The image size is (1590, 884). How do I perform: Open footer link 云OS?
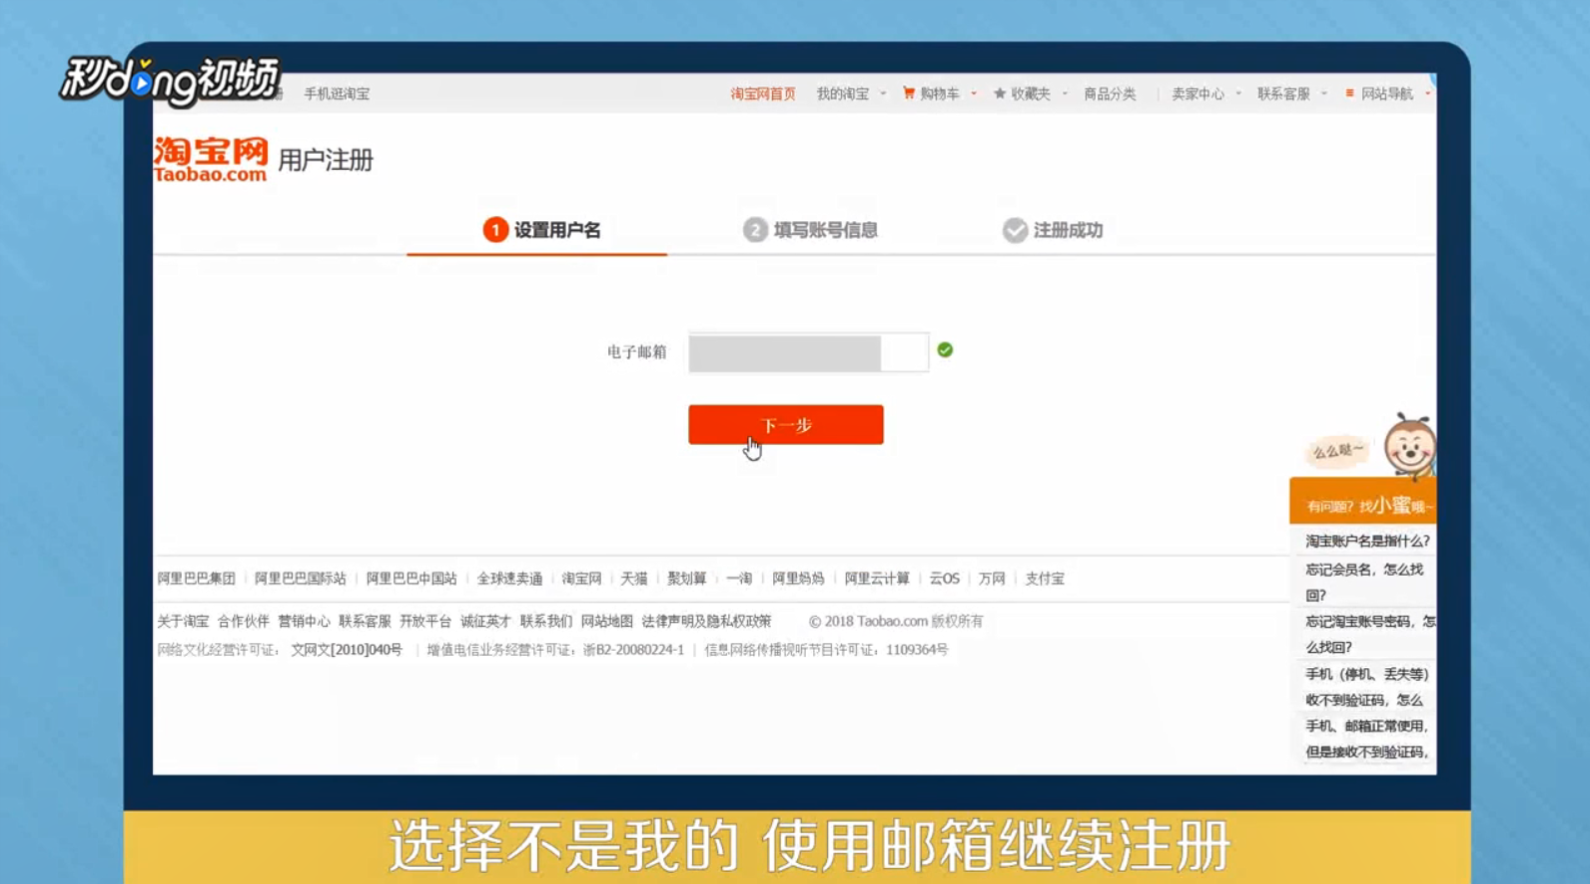point(944,579)
